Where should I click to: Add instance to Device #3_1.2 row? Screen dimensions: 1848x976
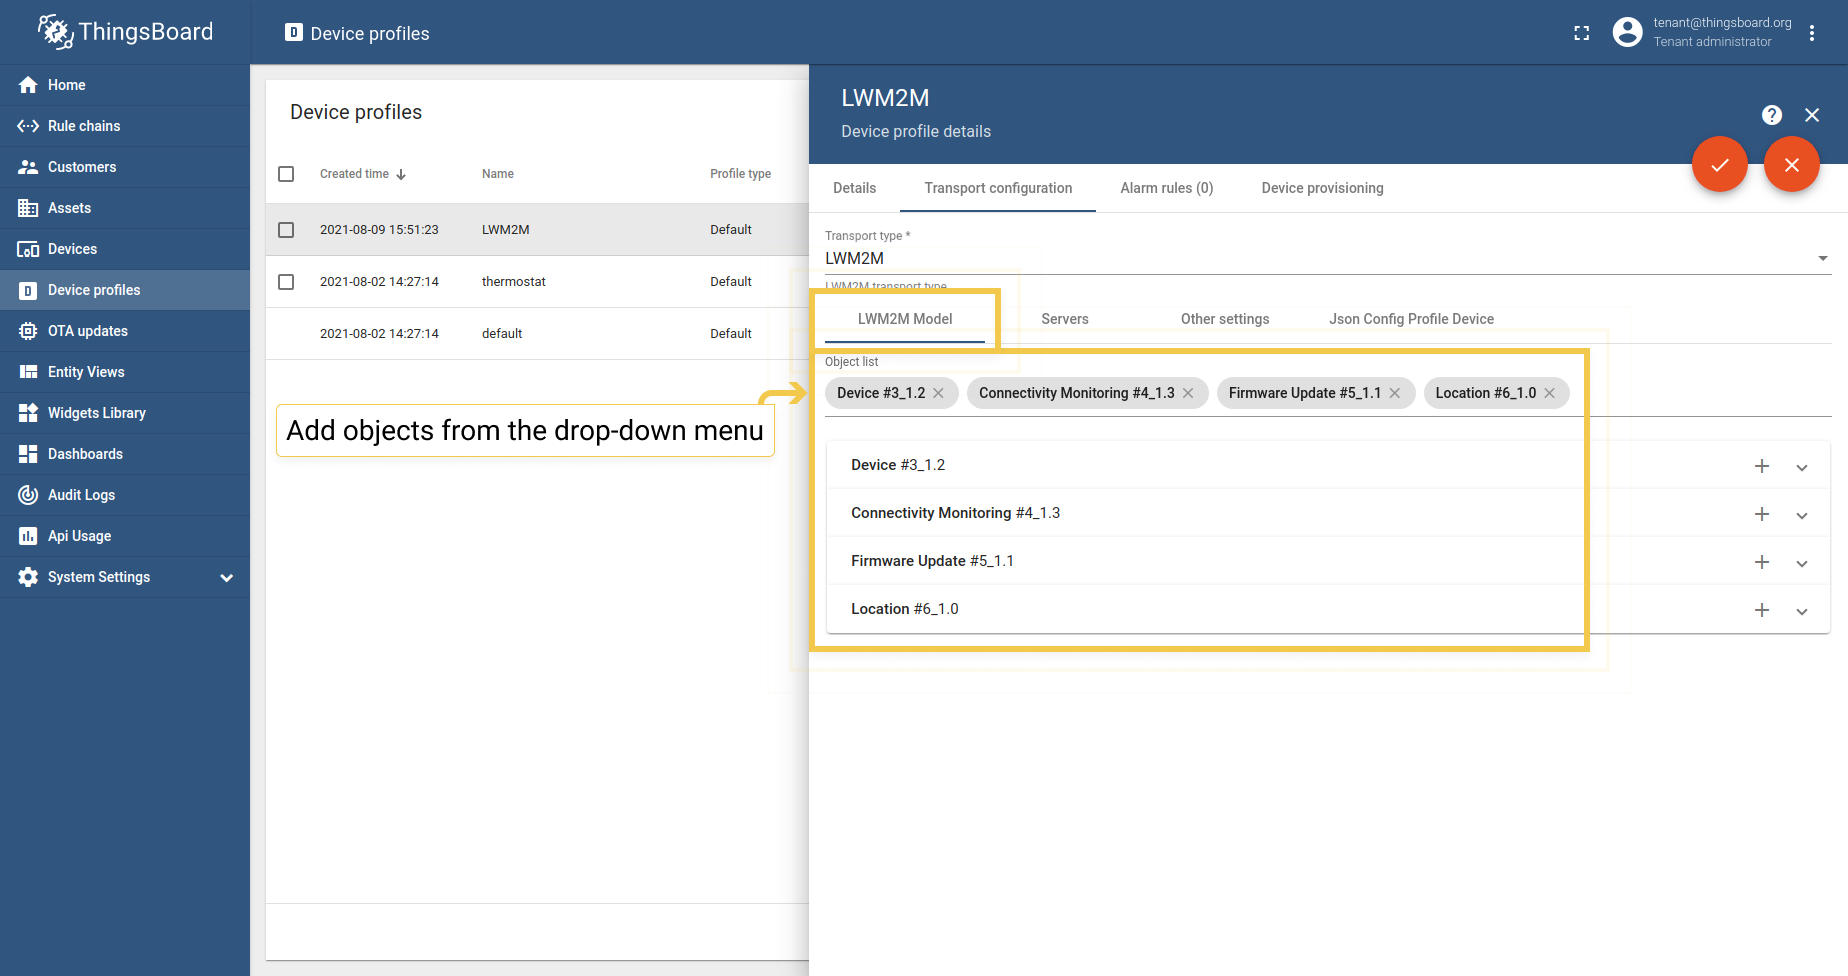(x=1762, y=466)
